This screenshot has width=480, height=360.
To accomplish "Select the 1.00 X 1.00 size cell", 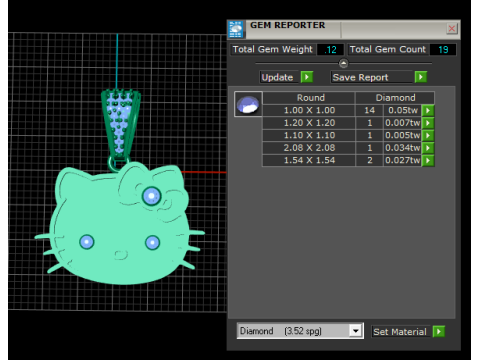I will [309, 110].
